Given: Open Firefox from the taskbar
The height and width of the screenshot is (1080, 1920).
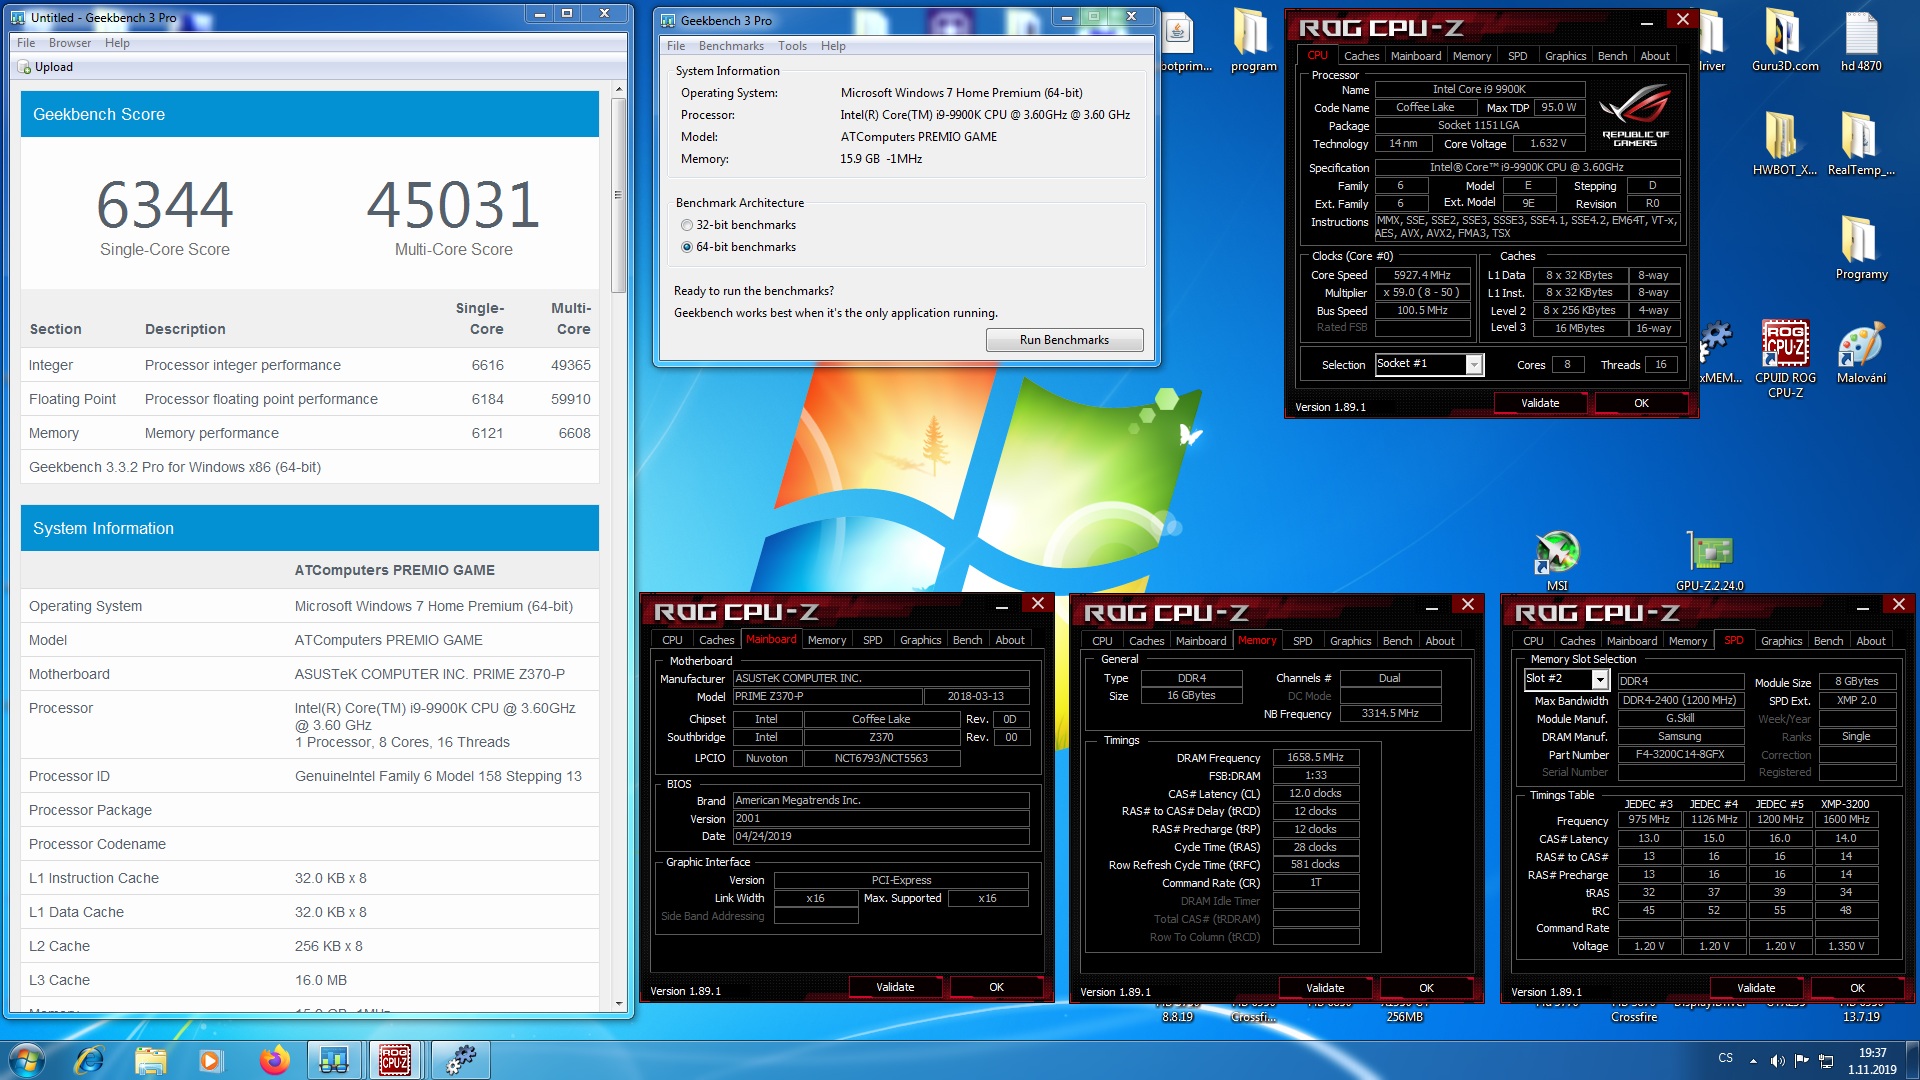Looking at the screenshot, I should click(x=273, y=1060).
